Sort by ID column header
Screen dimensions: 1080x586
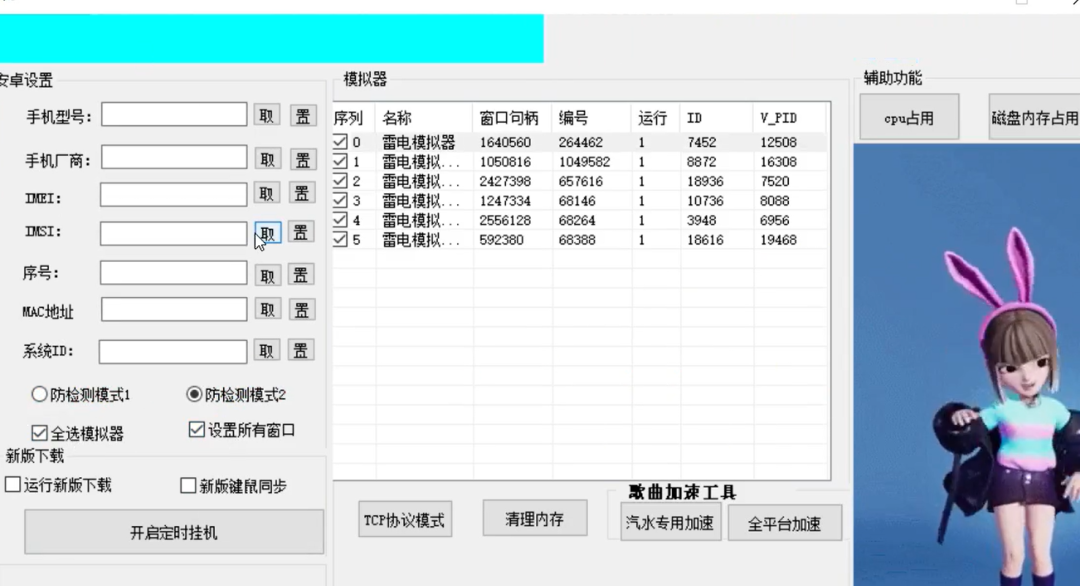pos(716,118)
